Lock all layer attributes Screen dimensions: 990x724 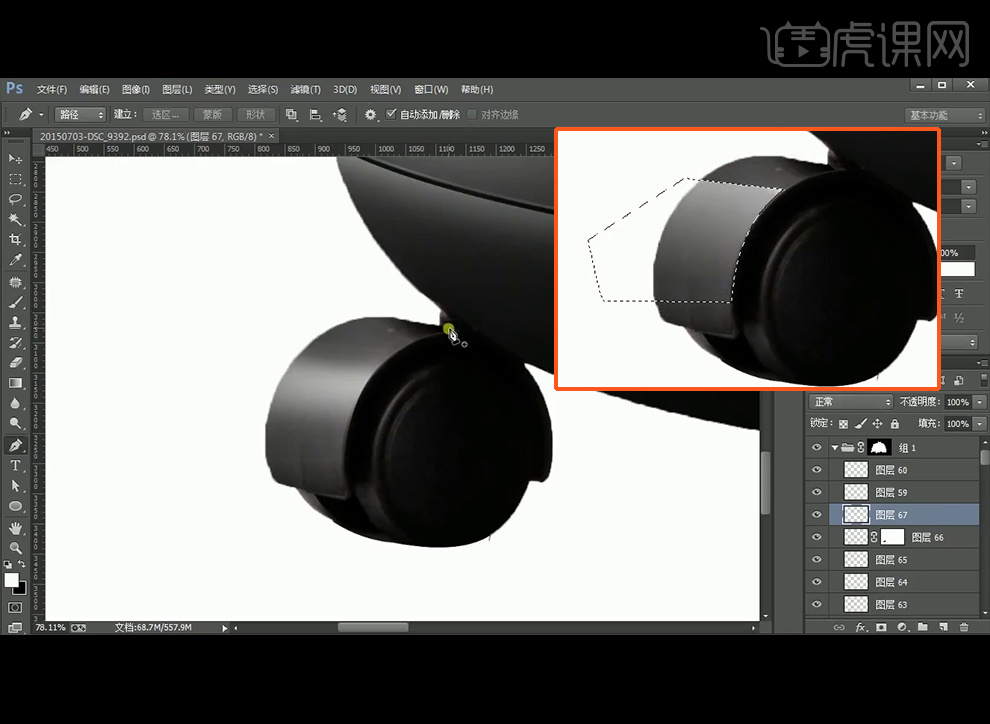point(895,424)
